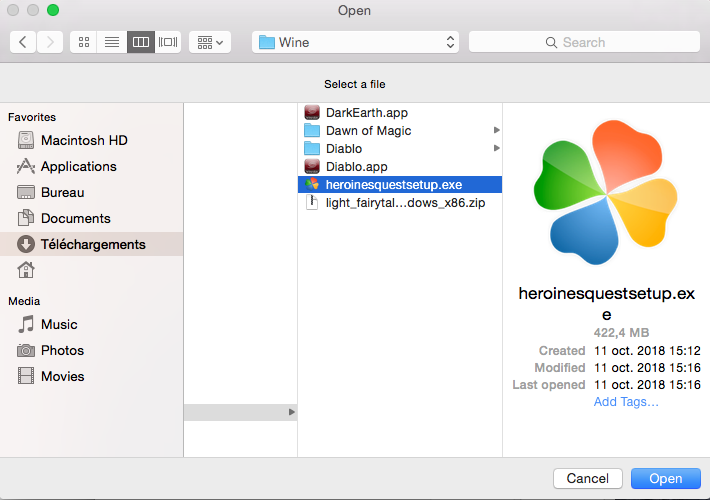Image resolution: width=710 pixels, height=500 pixels.
Task: Open Movies under Media
Action: coord(91,376)
